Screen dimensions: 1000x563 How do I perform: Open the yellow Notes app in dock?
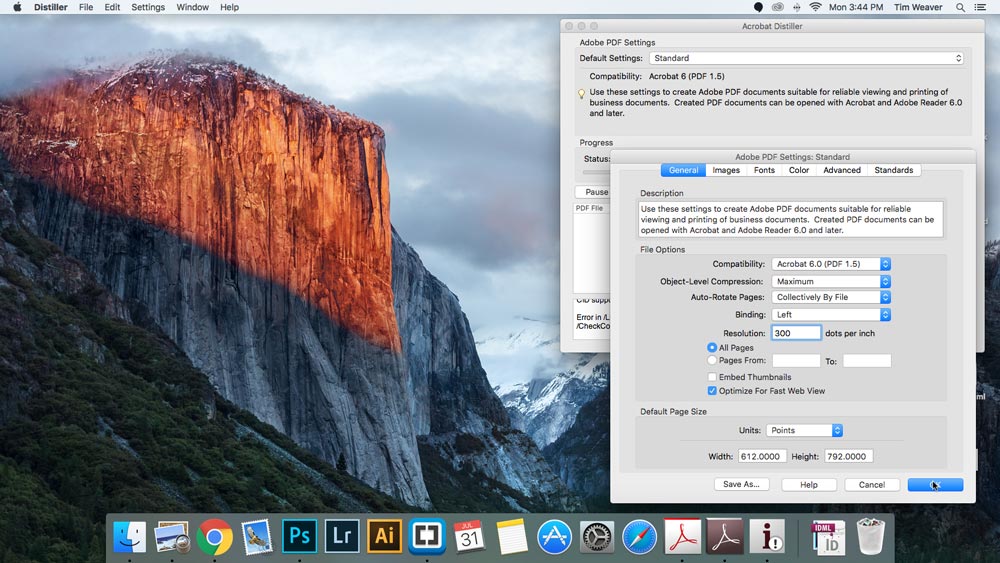pos(511,537)
